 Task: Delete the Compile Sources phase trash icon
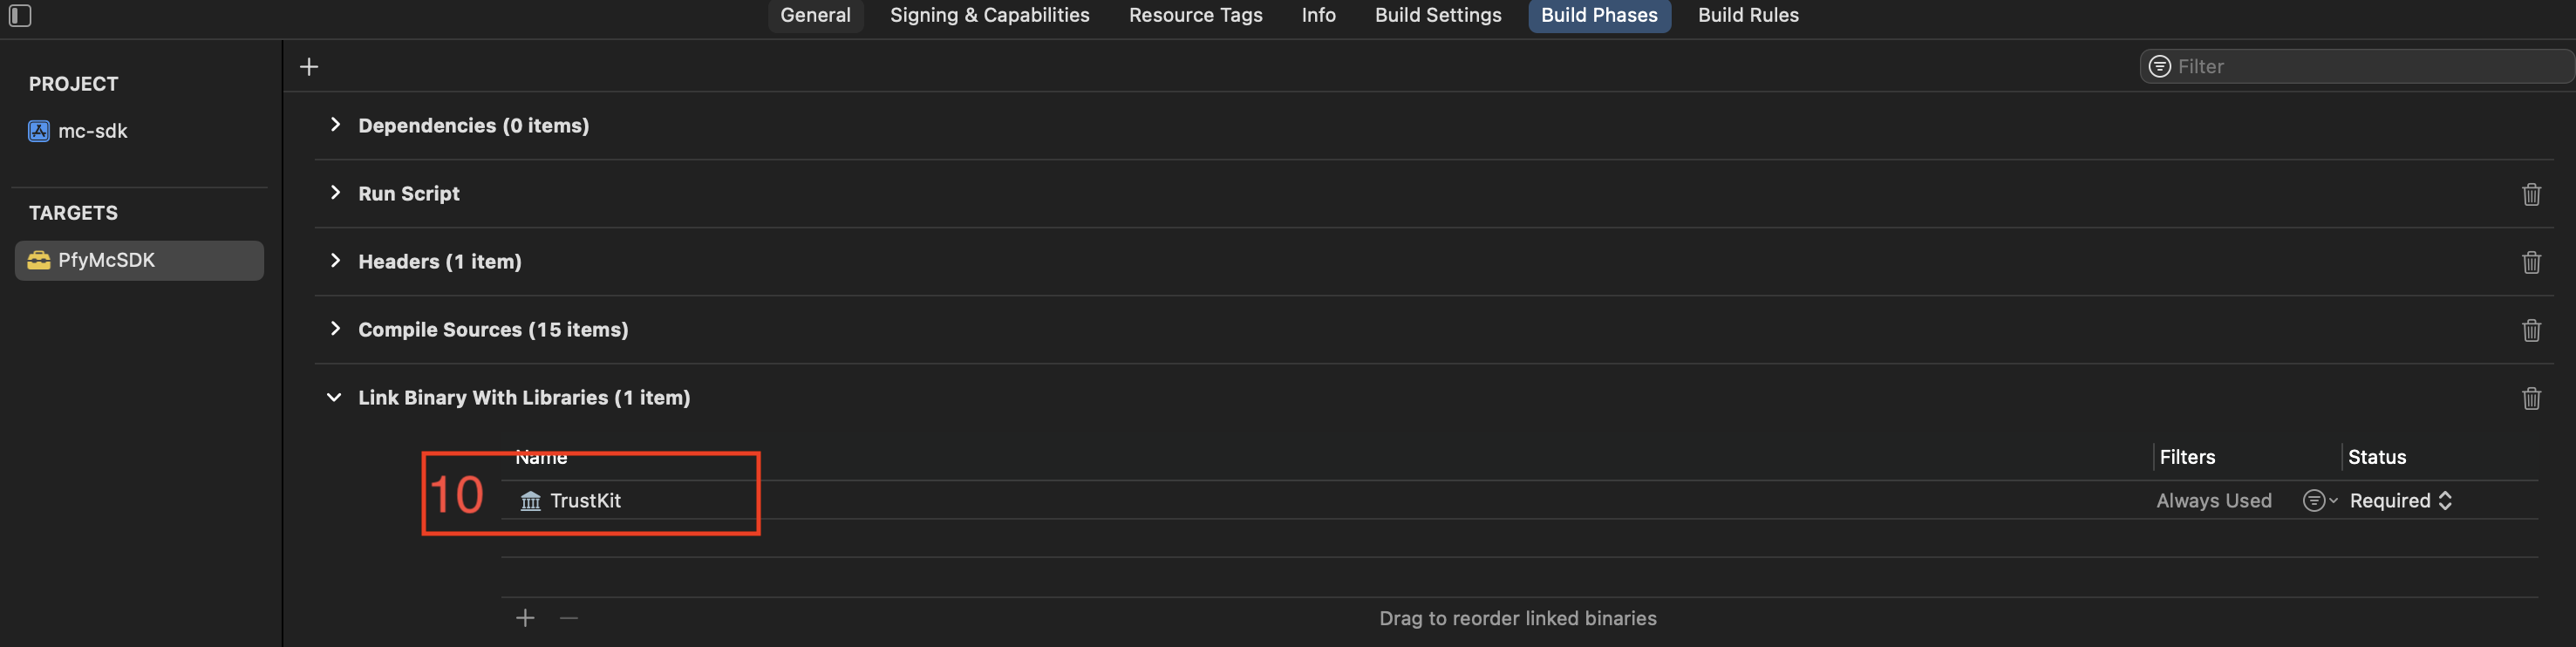(2531, 330)
